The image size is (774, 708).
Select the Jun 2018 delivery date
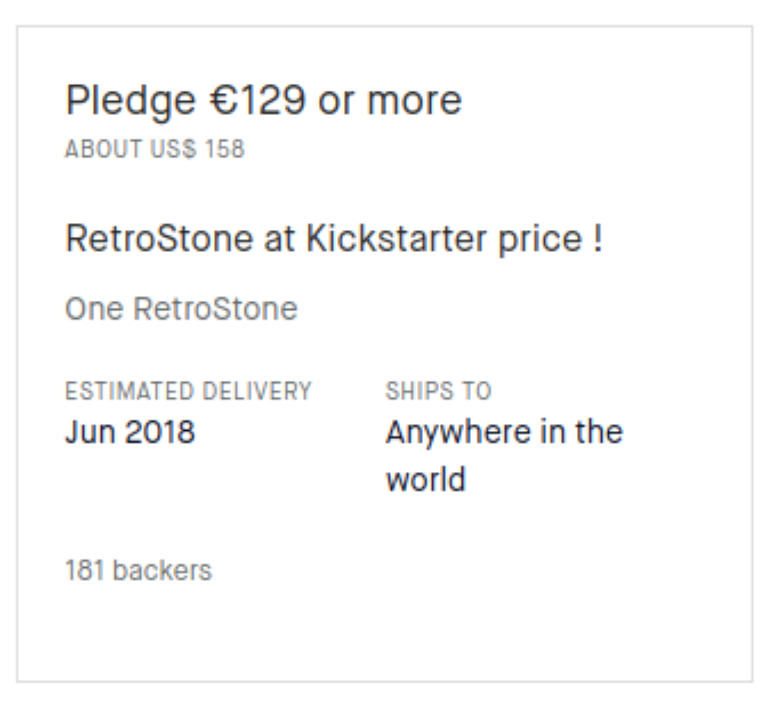click(130, 433)
